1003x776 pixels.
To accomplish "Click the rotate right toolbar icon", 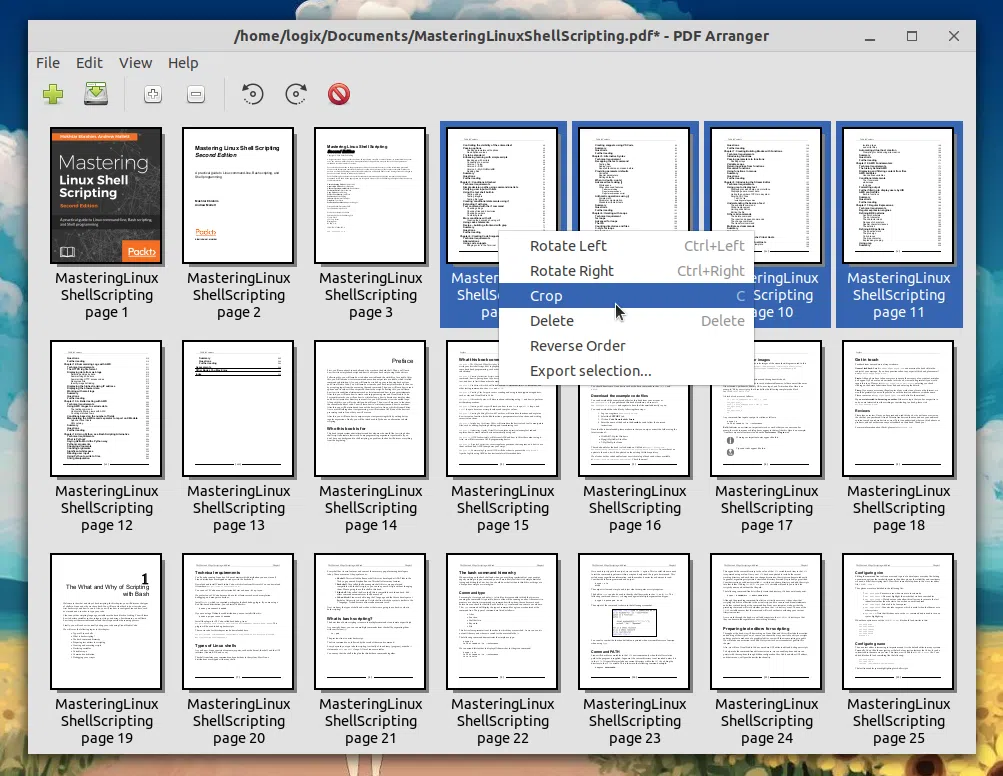I will (x=296, y=94).
